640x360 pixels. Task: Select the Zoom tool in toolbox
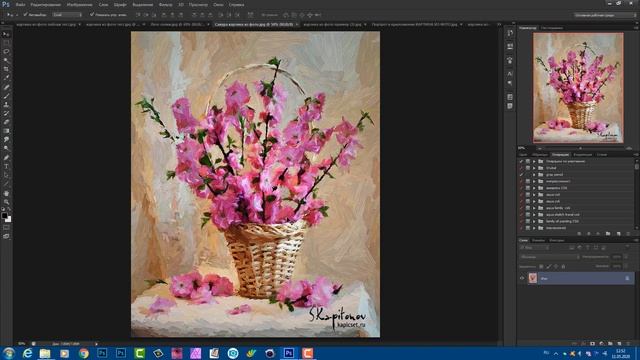click(x=6, y=202)
